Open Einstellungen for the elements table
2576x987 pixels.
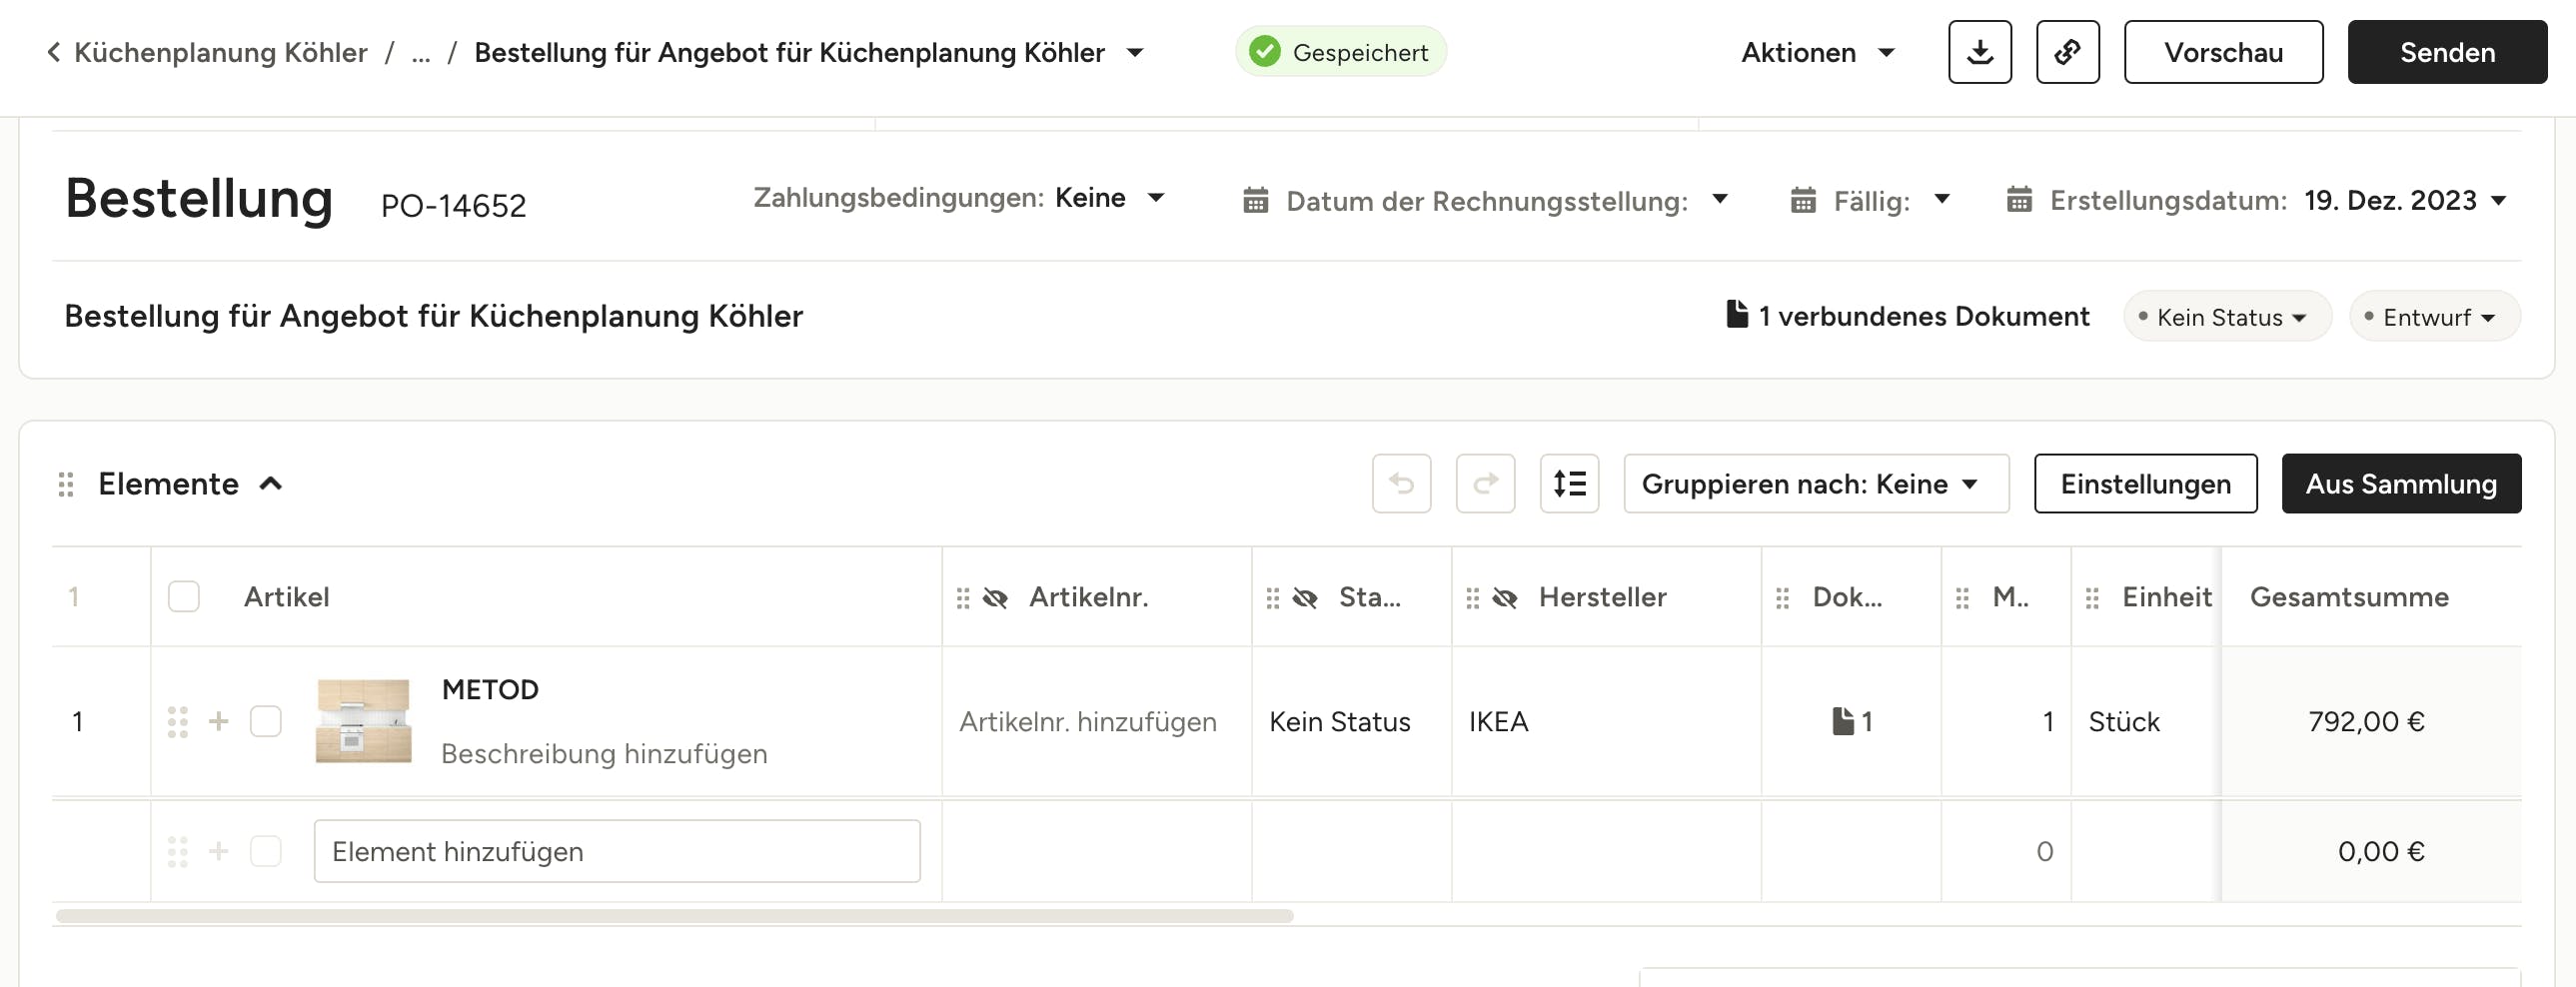[x=2145, y=484]
